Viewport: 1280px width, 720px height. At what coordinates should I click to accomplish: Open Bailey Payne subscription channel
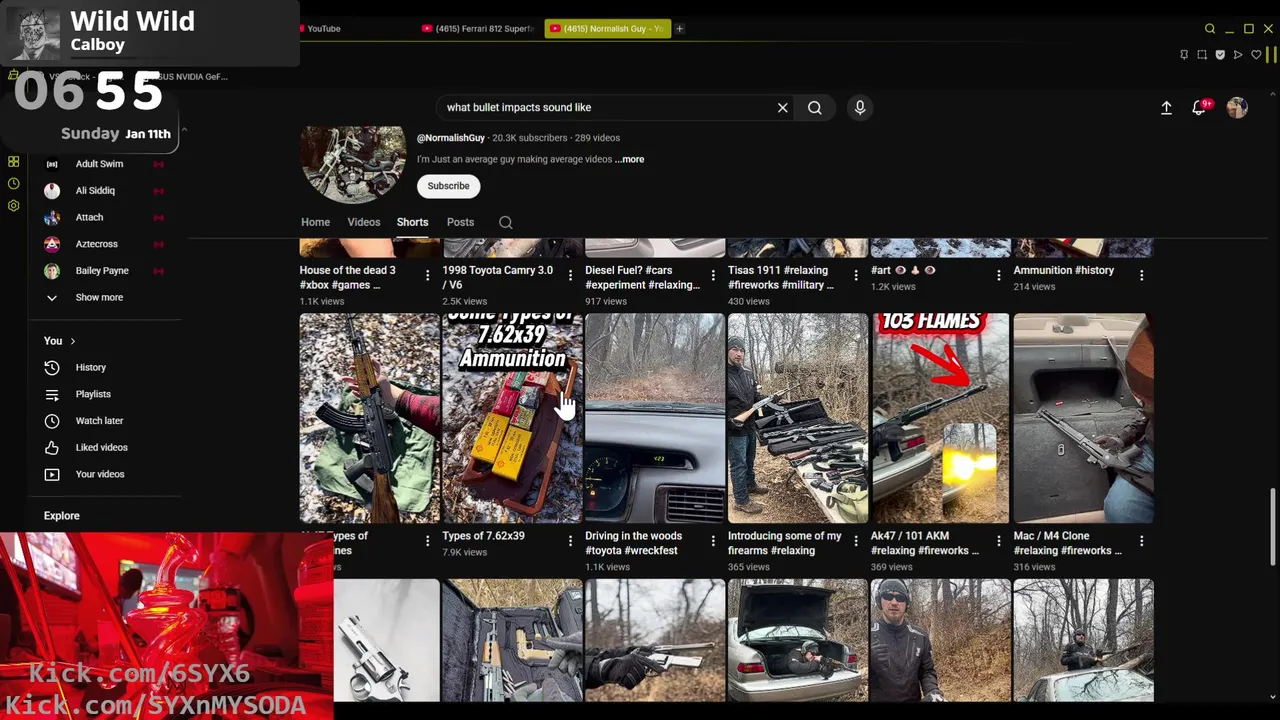(x=102, y=271)
